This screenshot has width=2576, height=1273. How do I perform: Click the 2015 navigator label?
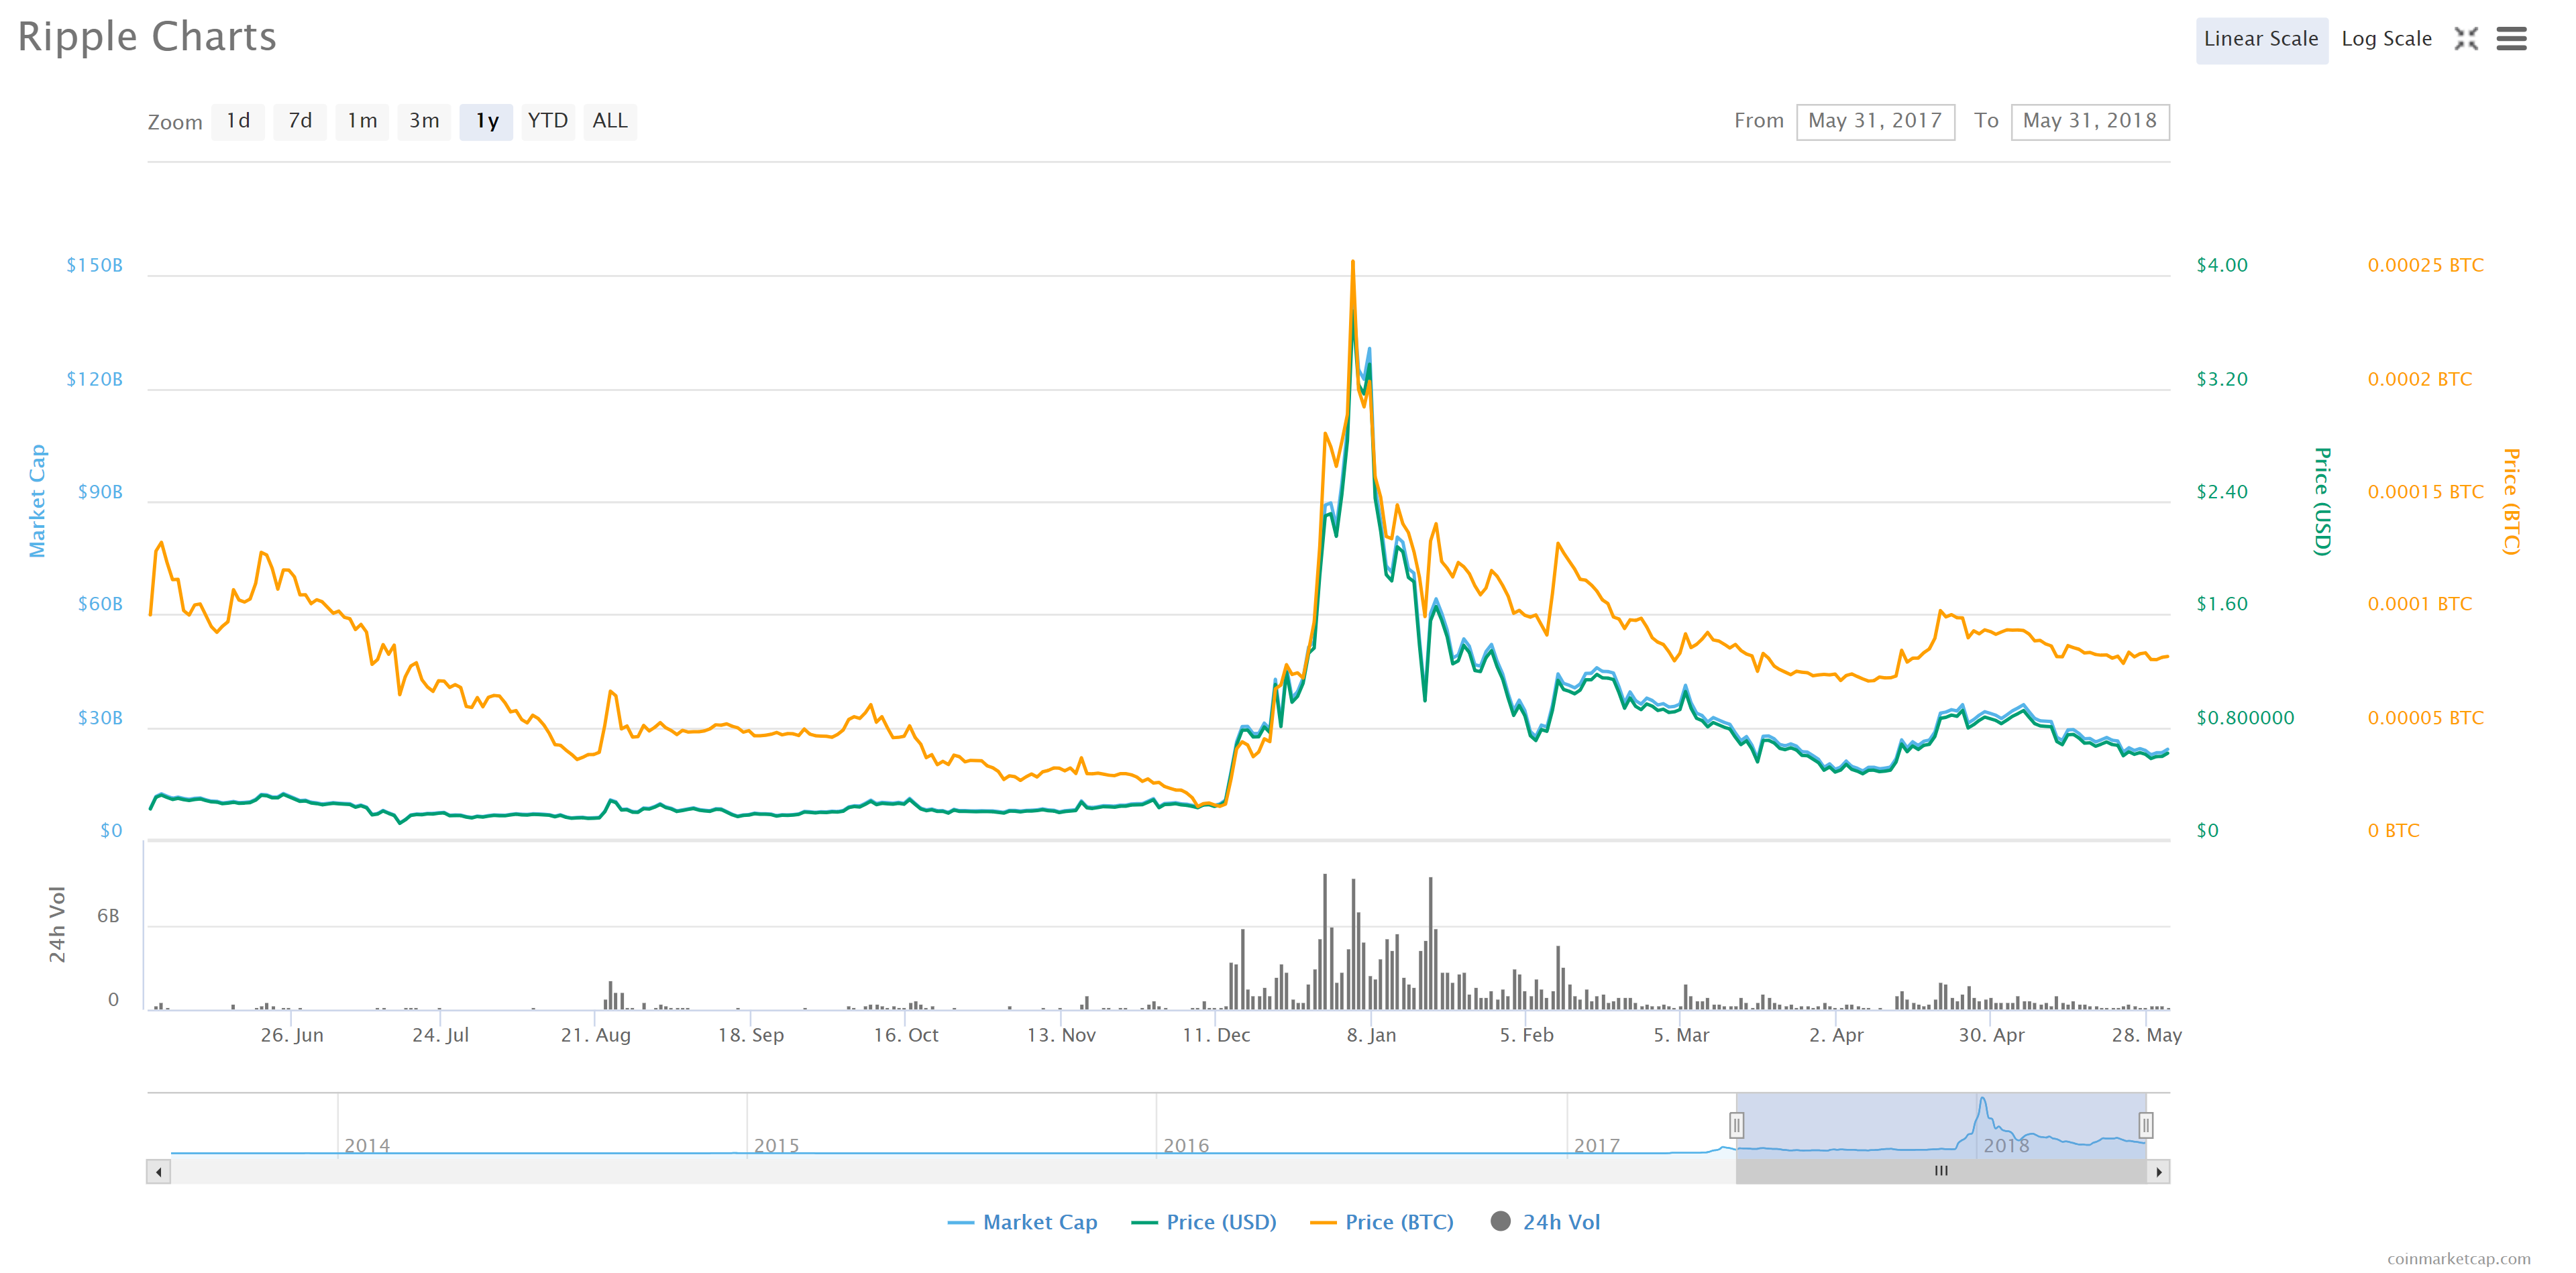[x=777, y=1146]
